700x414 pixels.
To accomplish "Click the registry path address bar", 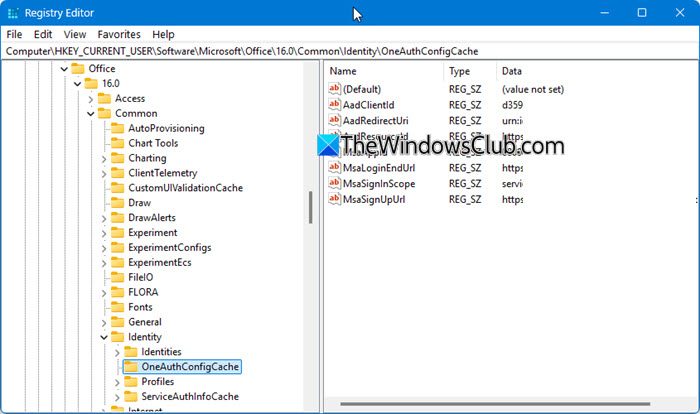I will [x=350, y=51].
